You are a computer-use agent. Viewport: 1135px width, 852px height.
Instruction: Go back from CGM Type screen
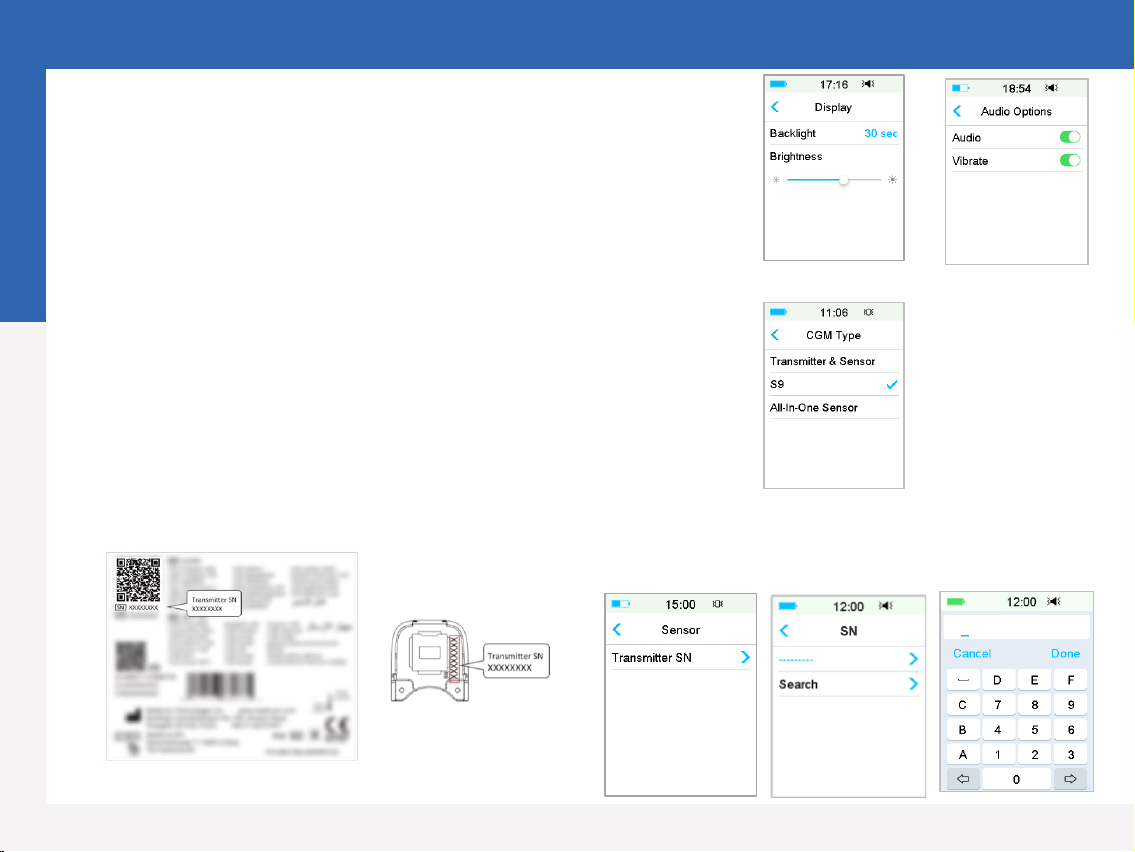775,335
